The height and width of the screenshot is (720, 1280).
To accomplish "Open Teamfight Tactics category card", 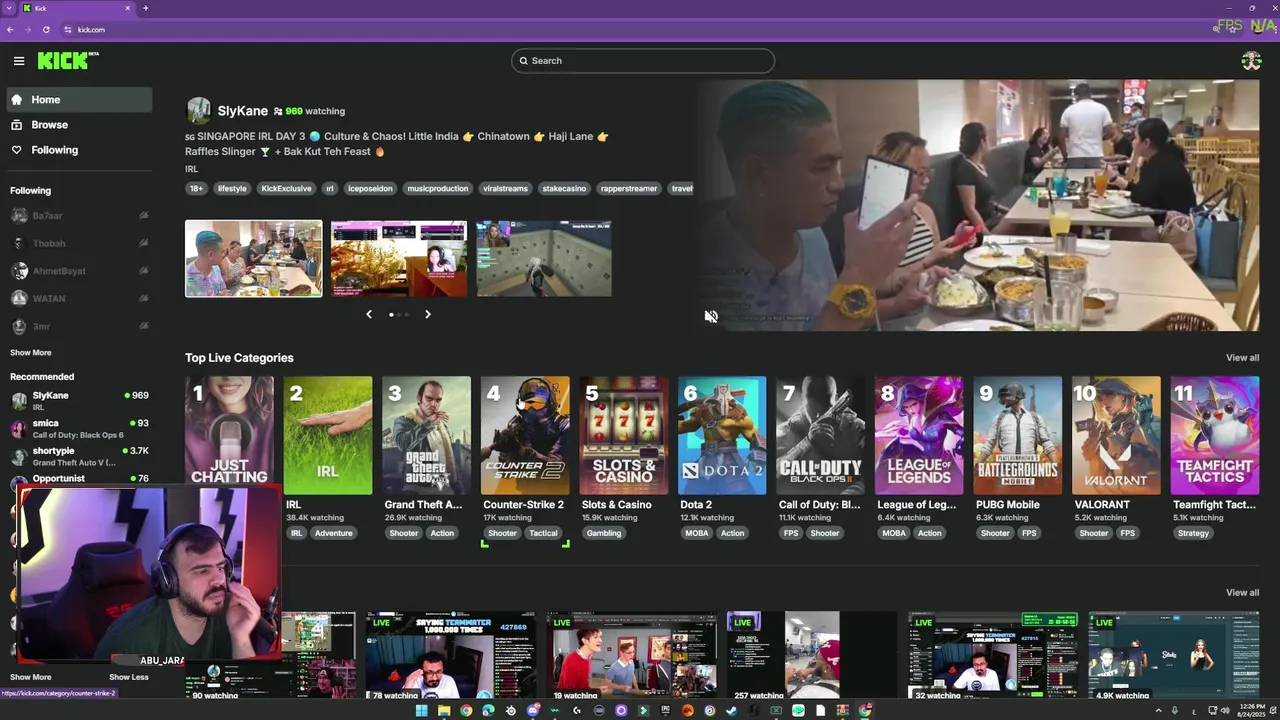I will pos(1214,436).
